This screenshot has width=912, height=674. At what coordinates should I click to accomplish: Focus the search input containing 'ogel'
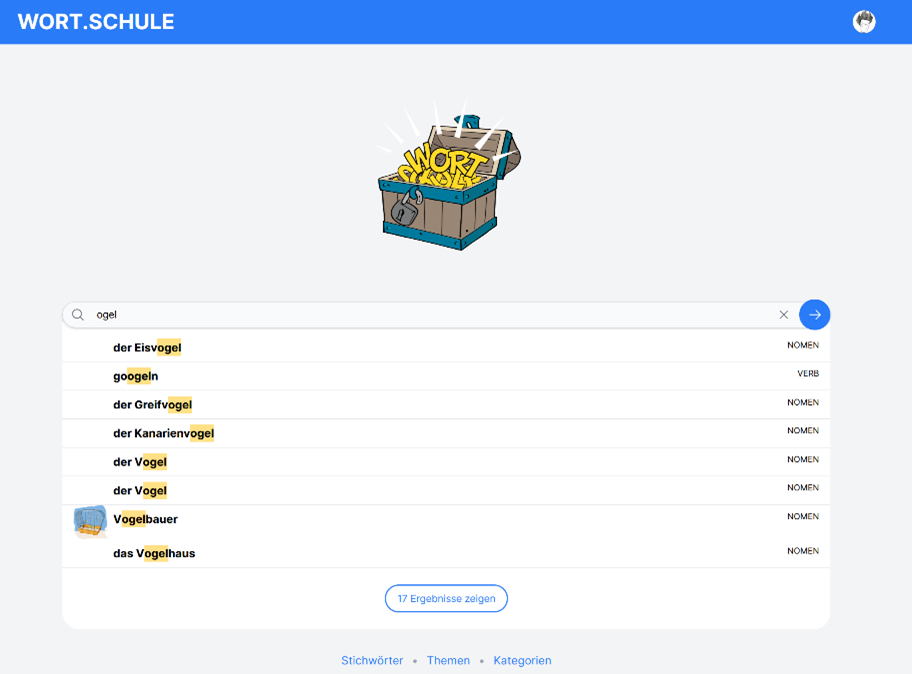[x=430, y=315]
